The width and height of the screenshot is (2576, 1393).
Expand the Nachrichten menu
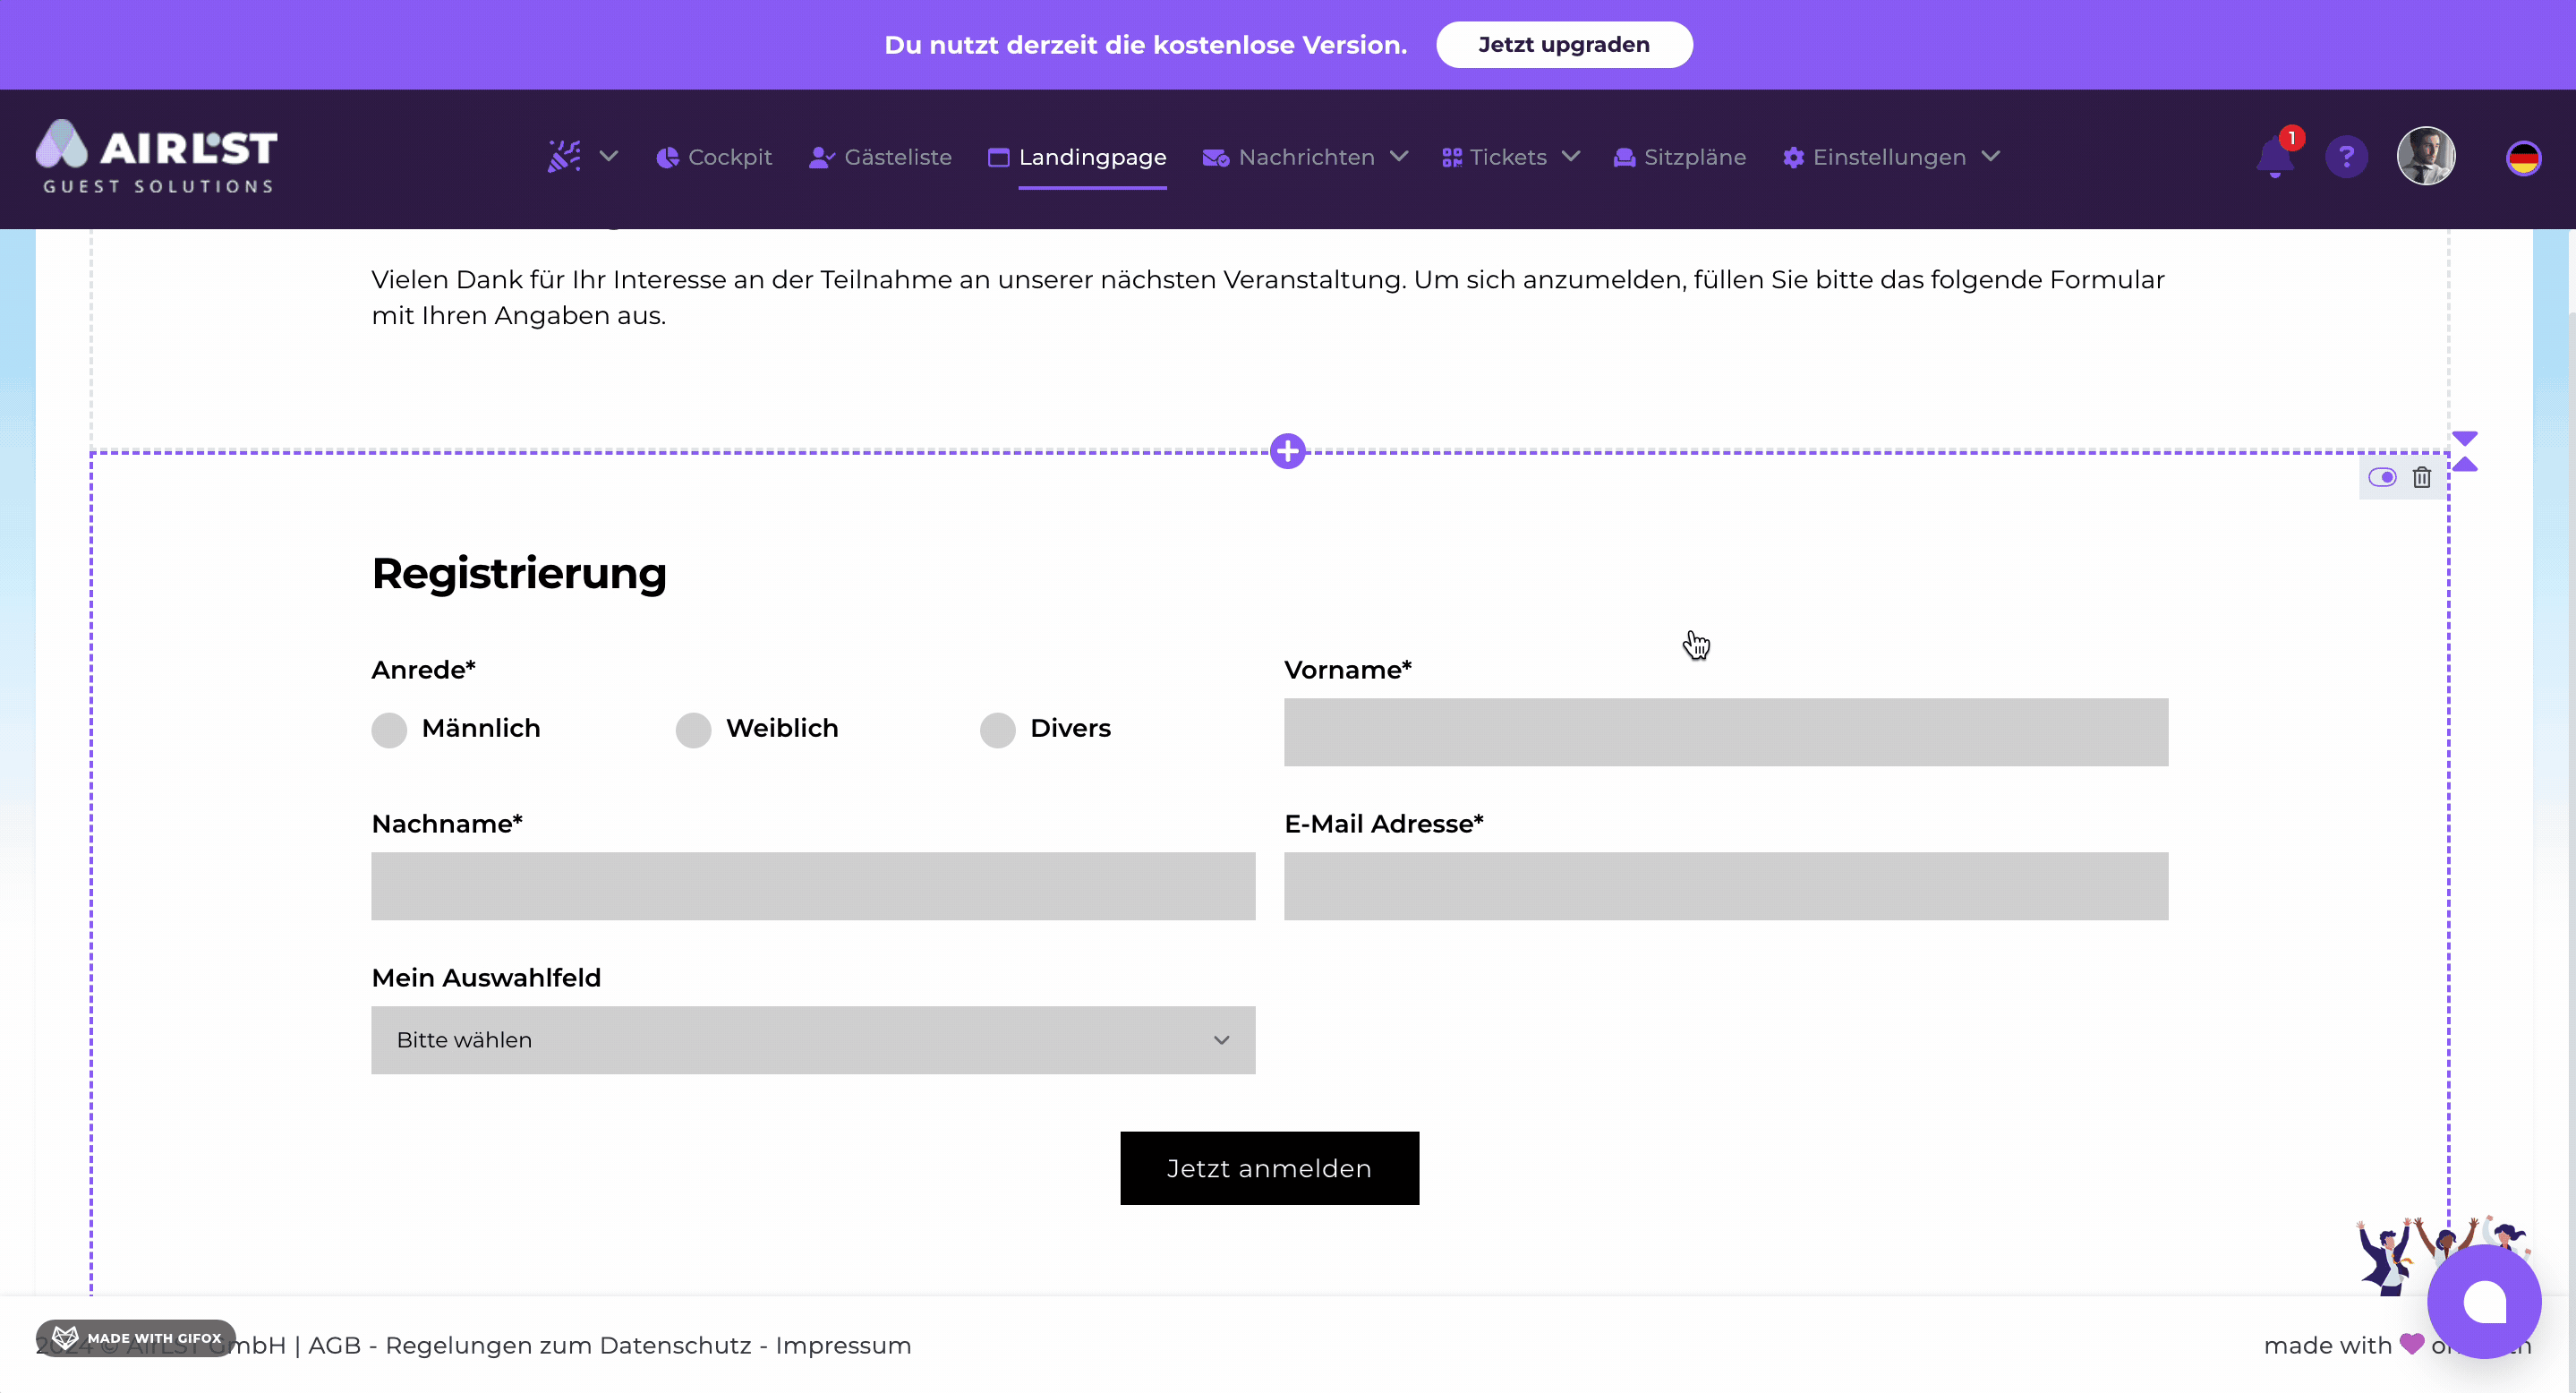[1305, 157]
